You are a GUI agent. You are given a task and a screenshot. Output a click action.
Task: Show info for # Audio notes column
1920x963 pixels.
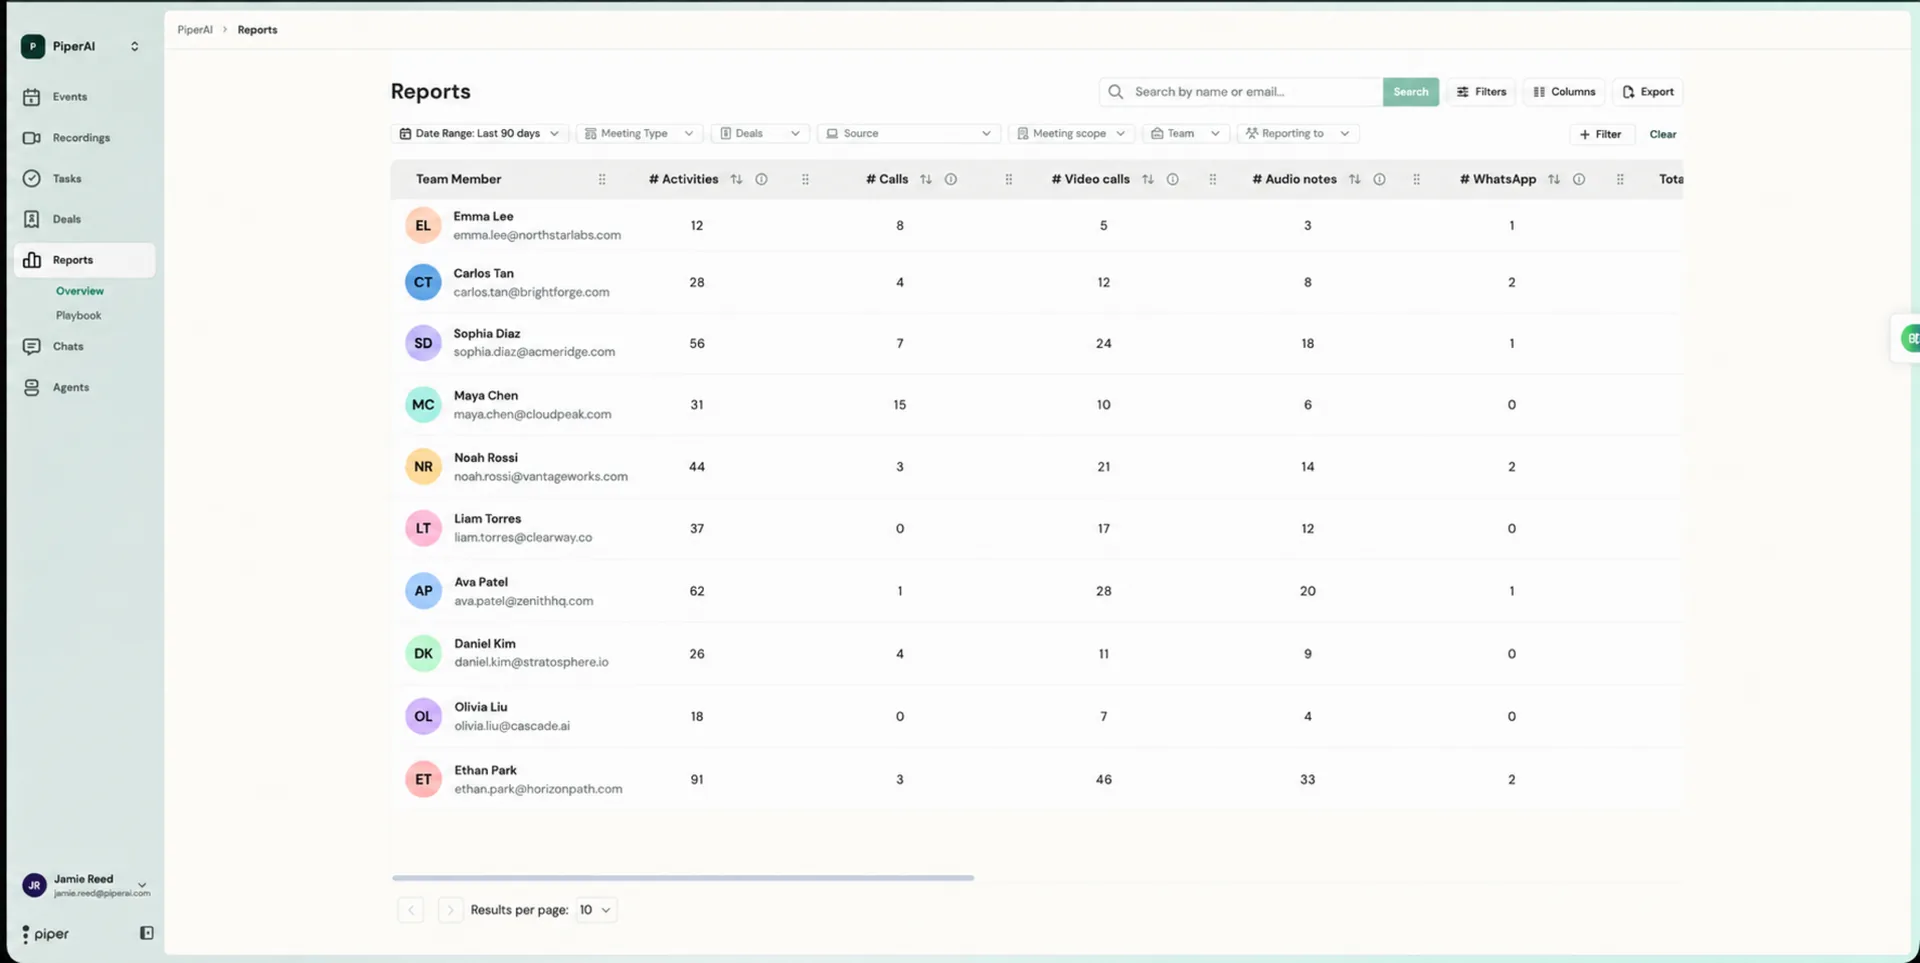[x=1380, y=180]
